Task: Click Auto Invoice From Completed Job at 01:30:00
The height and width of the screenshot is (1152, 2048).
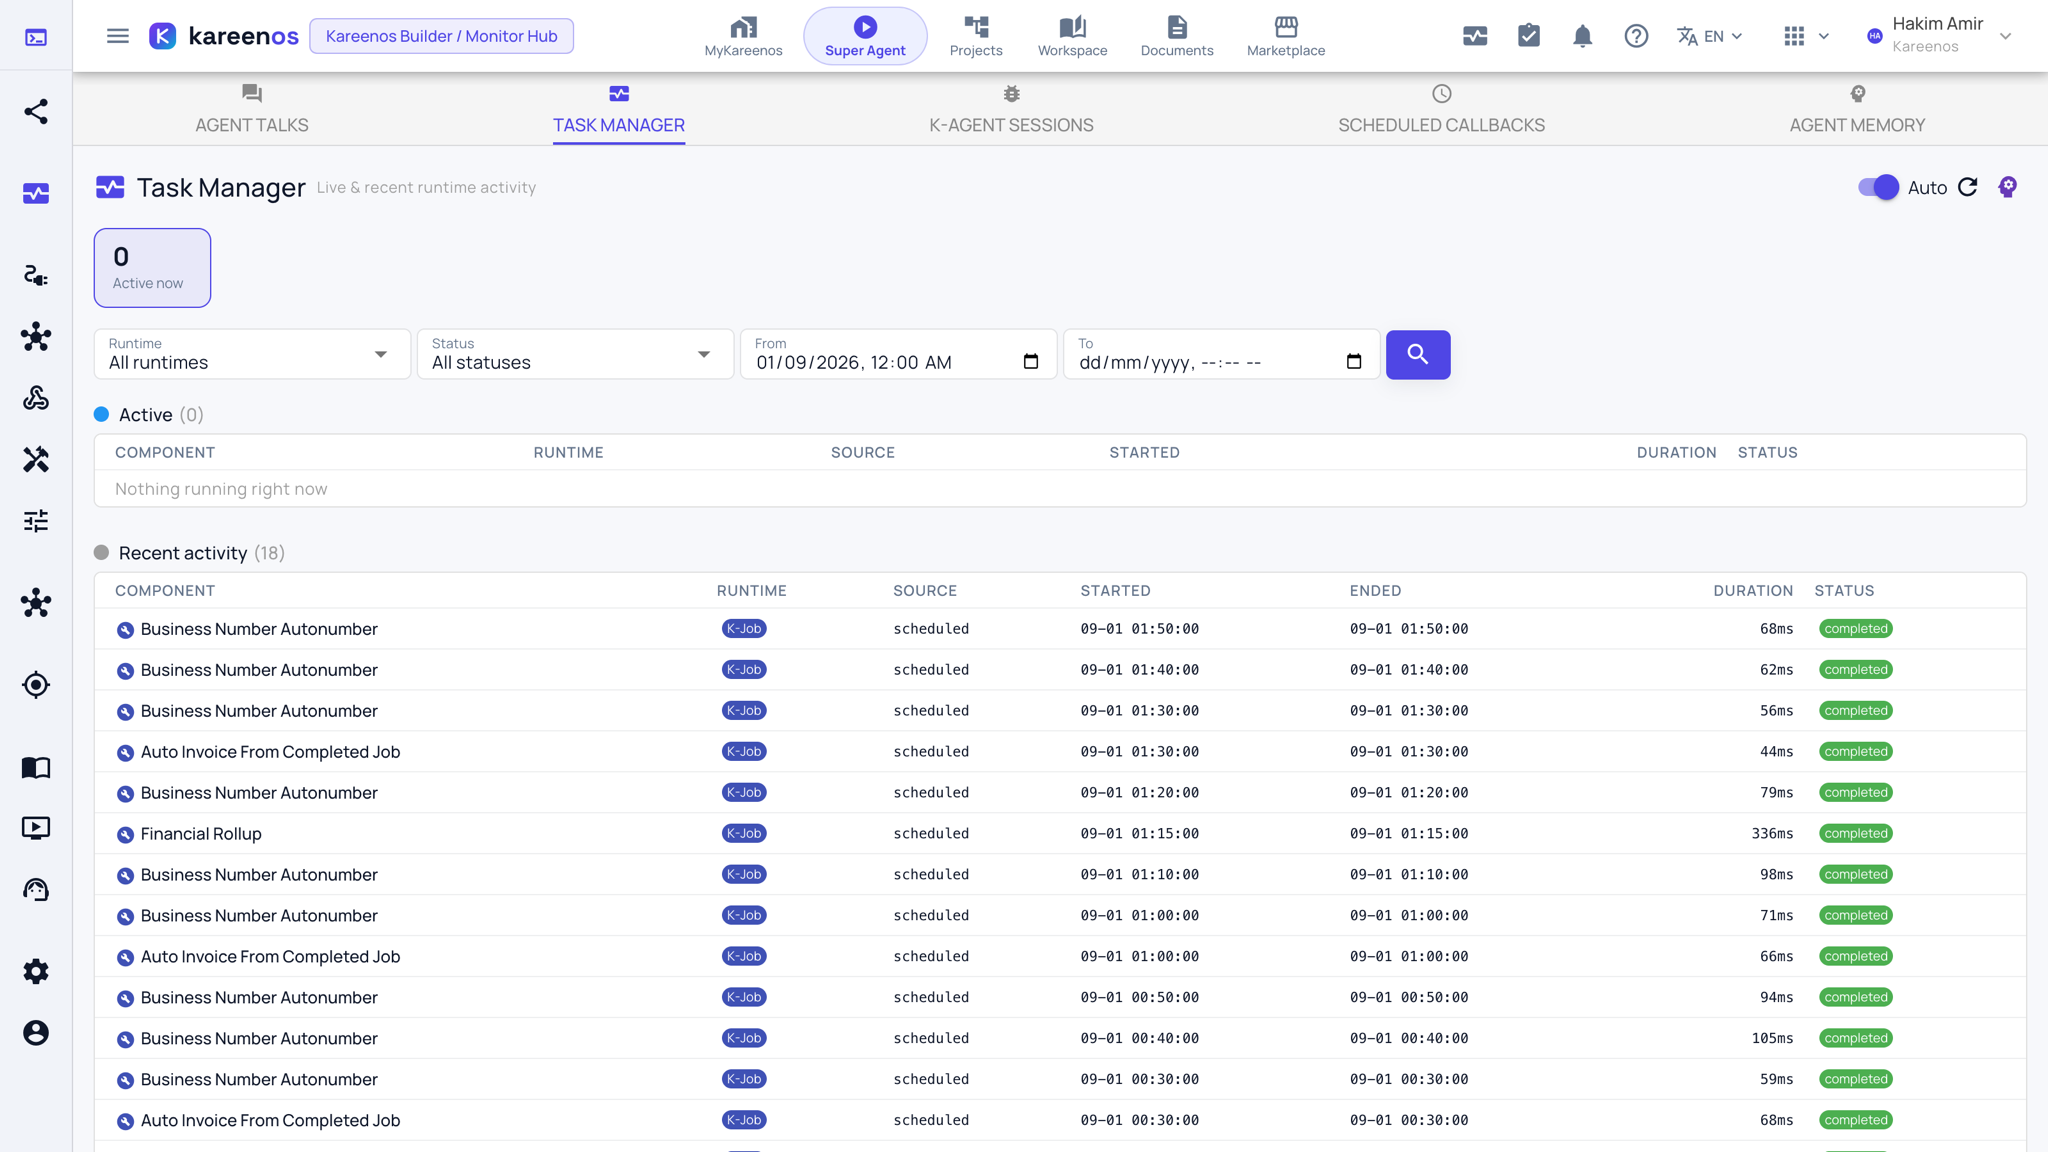Action: pyautogui.click(x=270, y=752)
